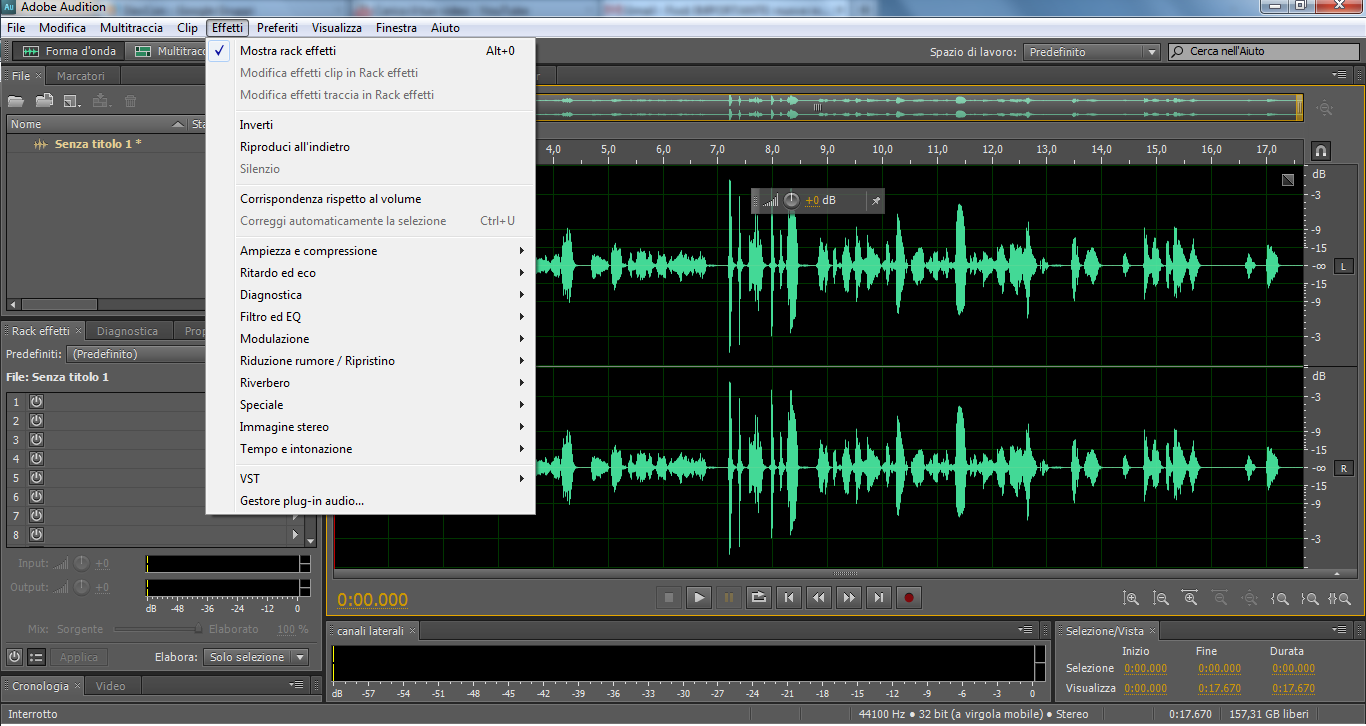Screen dimensions: 1366x726
Task: Click the Open File folder icon
Action: coord(16,101)
